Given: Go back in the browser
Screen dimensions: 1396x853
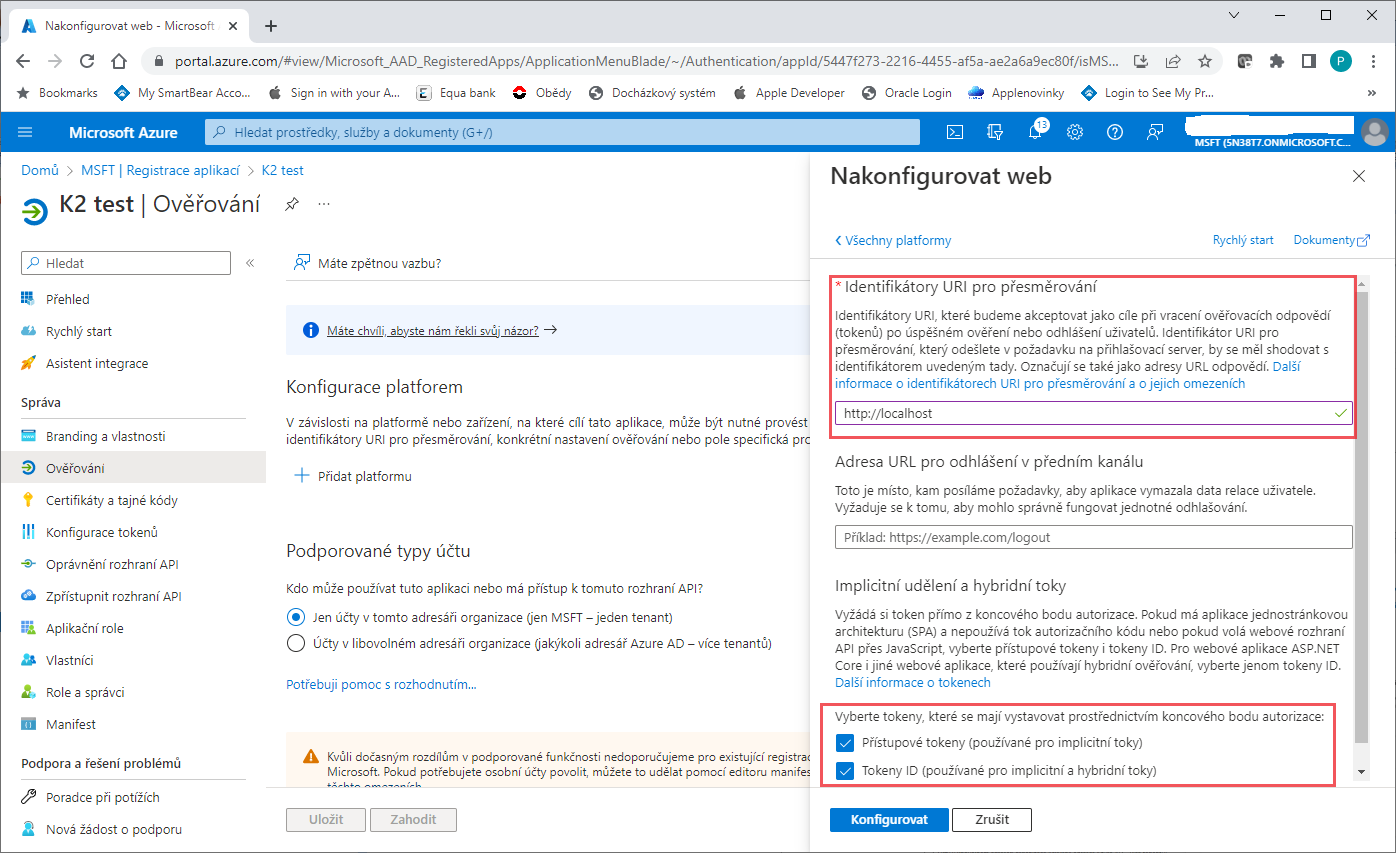Looking at the screenshot, I should [x=23, y=61].
